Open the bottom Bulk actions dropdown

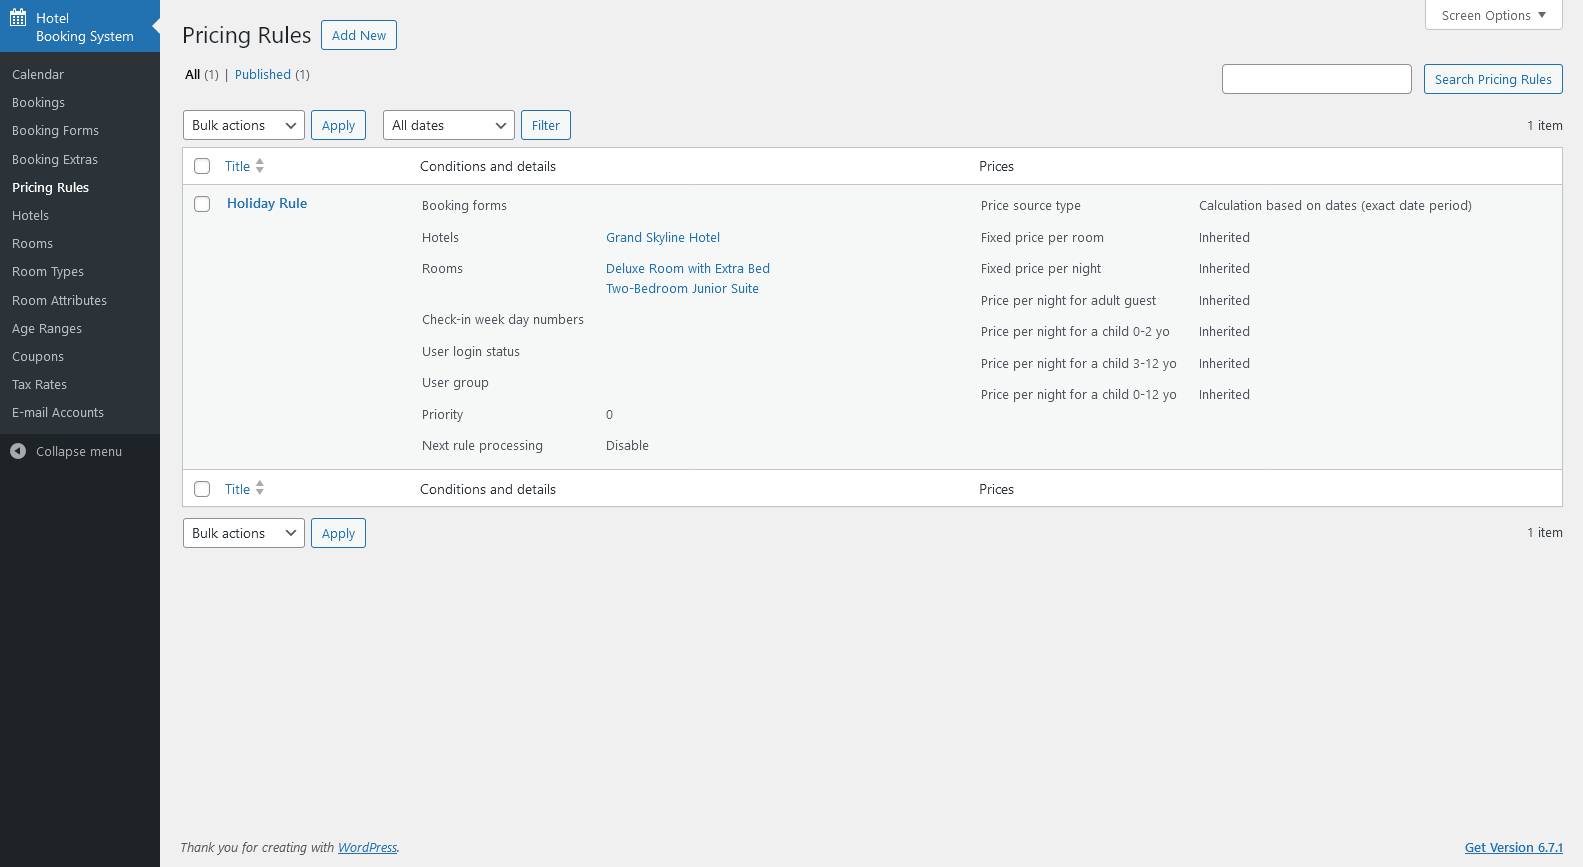(x=244, y=533)
